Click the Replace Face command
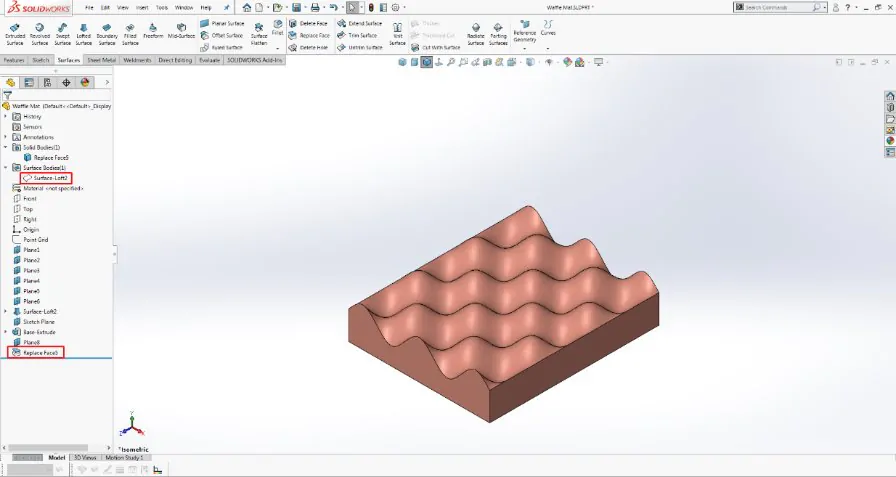 click(309, 35)
